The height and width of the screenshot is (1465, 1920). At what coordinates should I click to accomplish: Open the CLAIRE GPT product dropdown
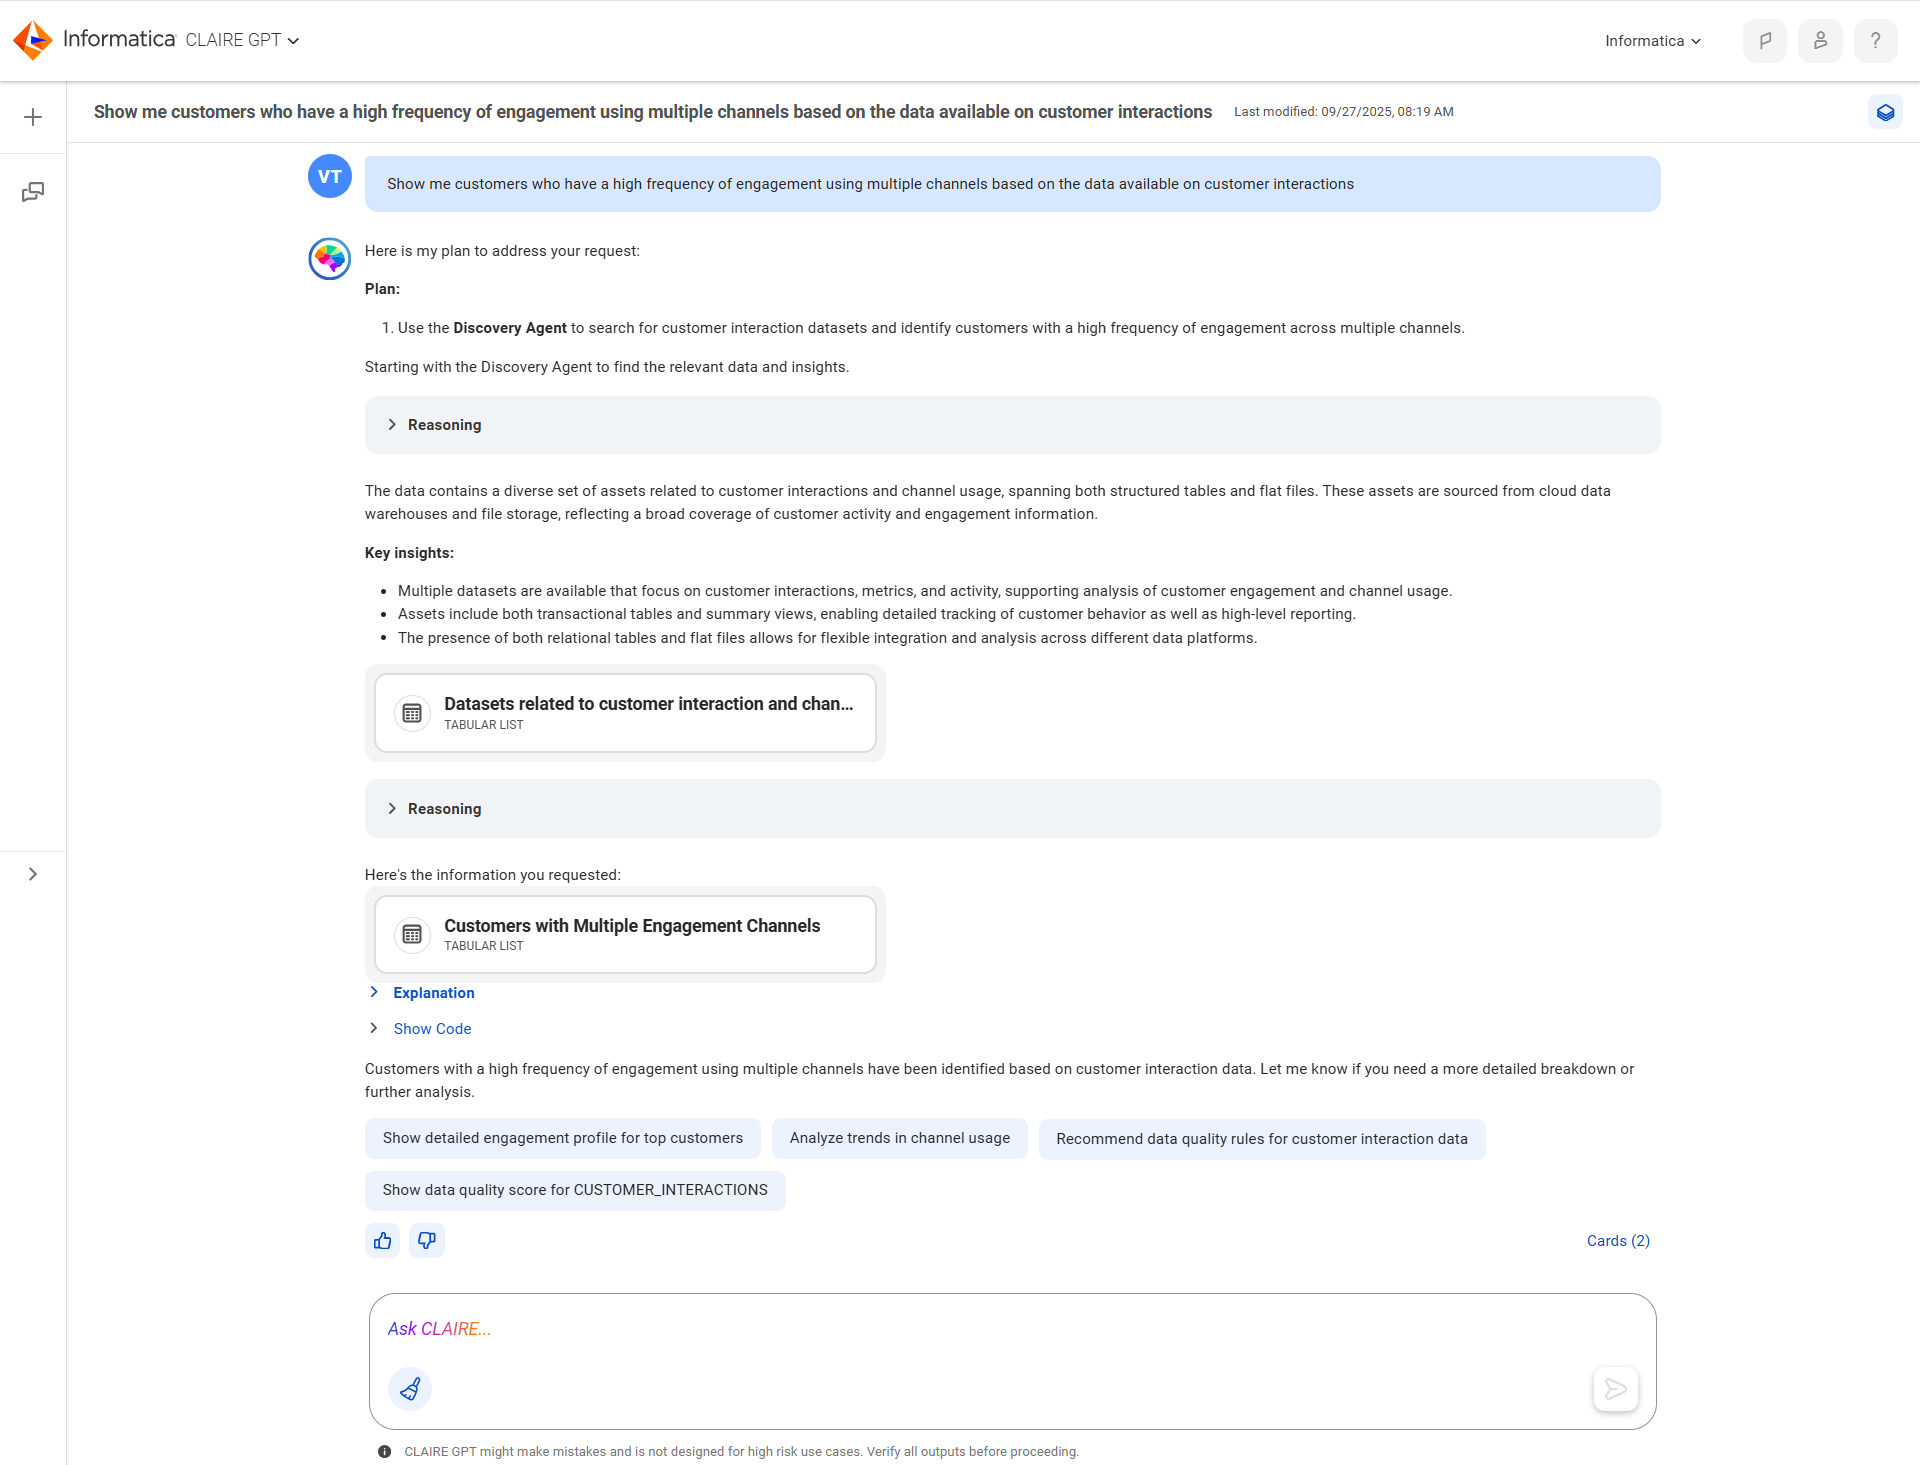[x=242, y=40]
